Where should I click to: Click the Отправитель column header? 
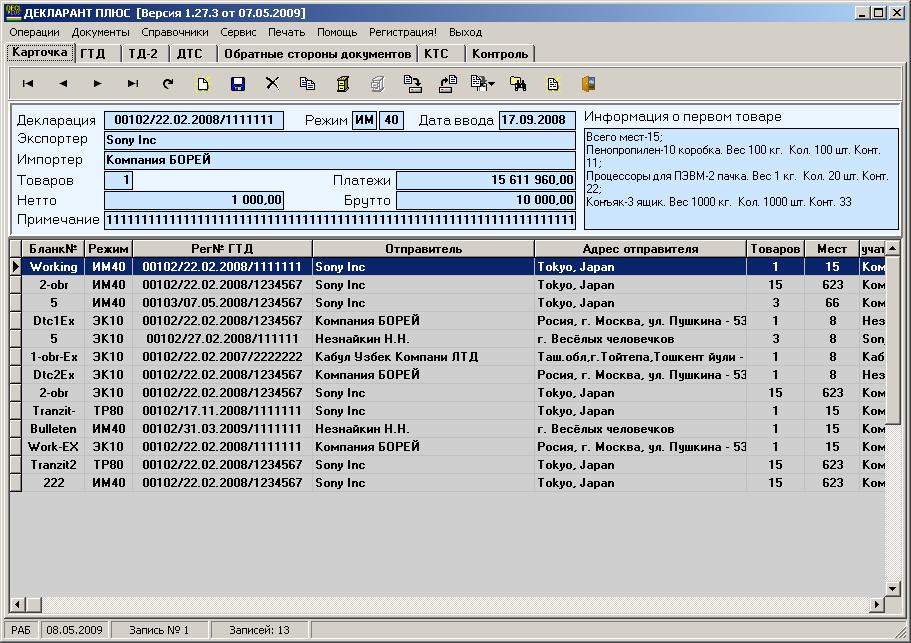tap(423, 249)
